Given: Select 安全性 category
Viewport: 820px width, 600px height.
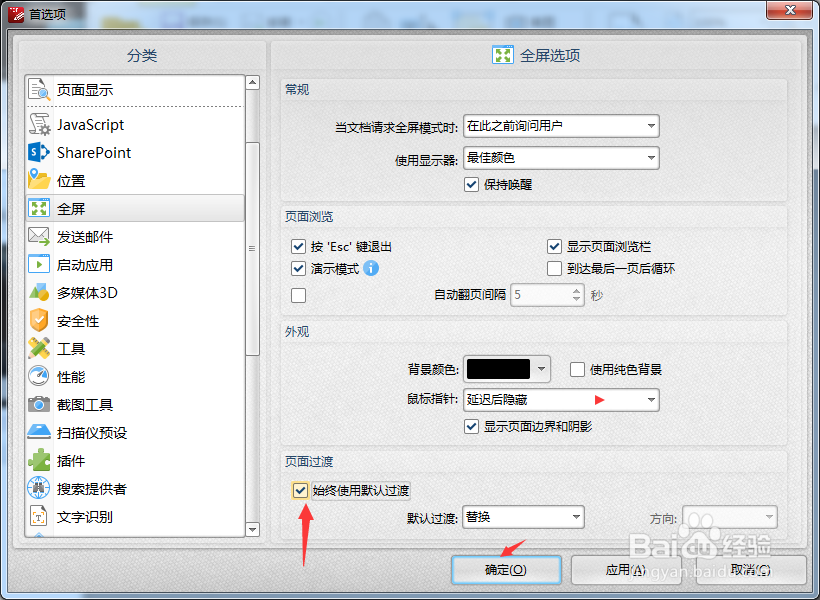Looking at the screenshot, I should (135, 321).
